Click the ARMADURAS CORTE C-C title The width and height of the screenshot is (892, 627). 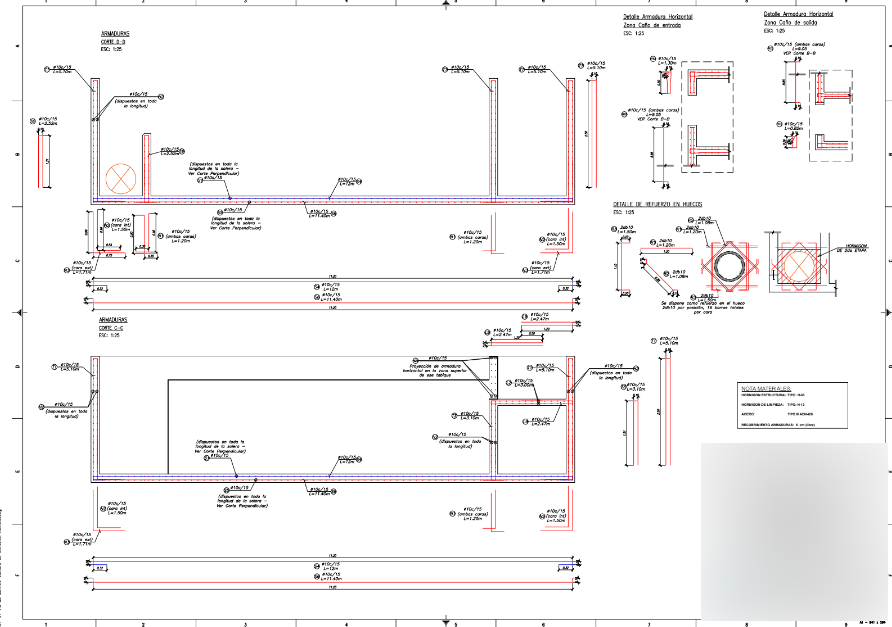coord(113,324)
